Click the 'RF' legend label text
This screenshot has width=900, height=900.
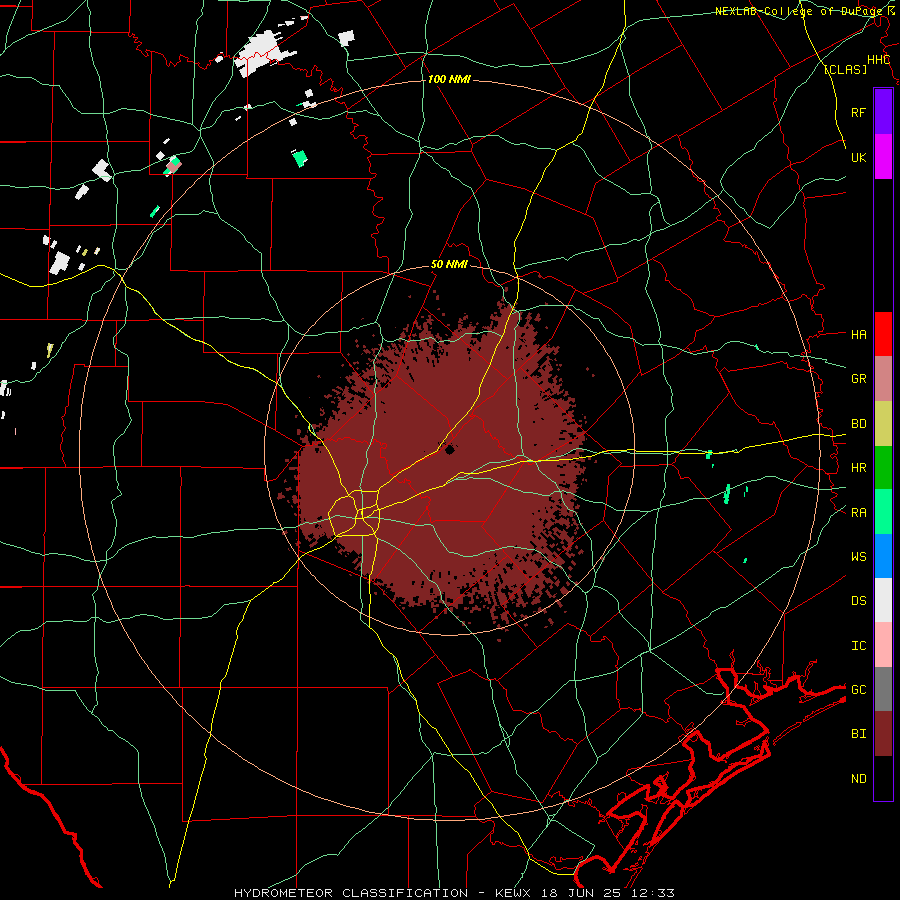(x=858, y=112)
